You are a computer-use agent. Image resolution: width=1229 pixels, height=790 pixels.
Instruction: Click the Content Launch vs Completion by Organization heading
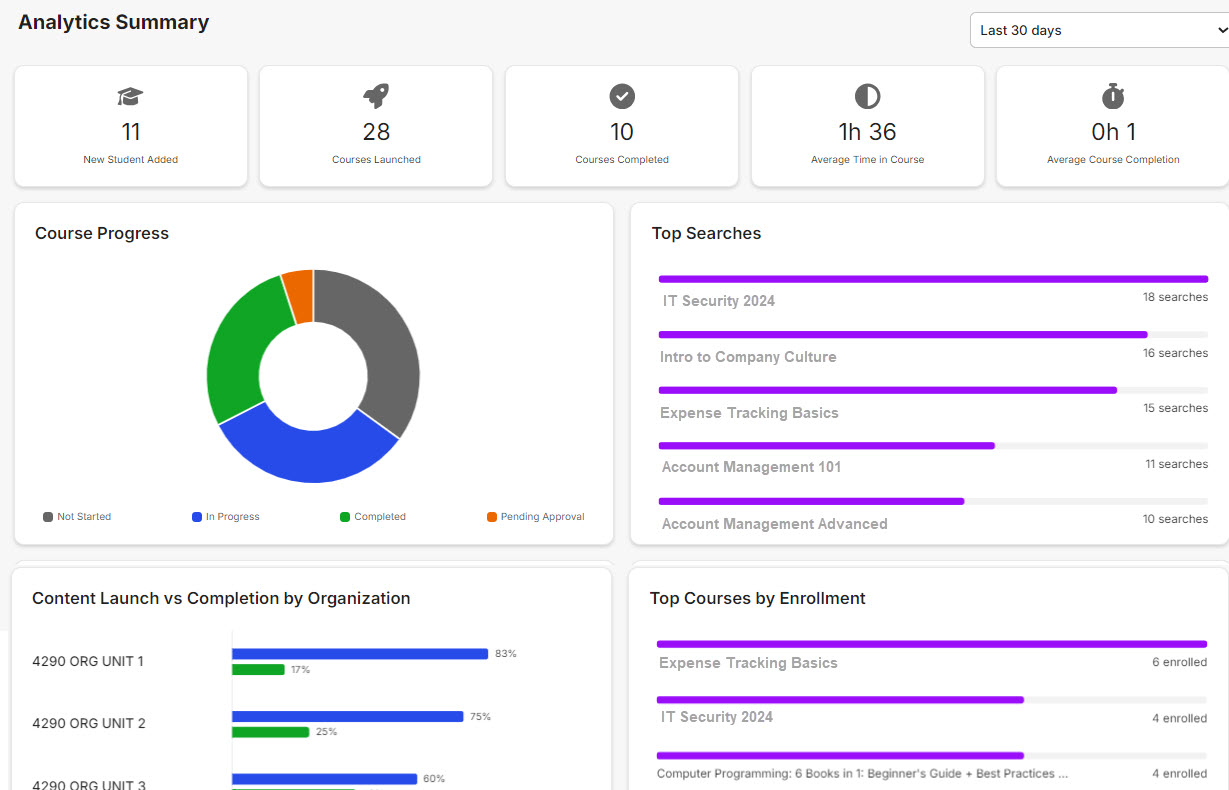(221, 599)
